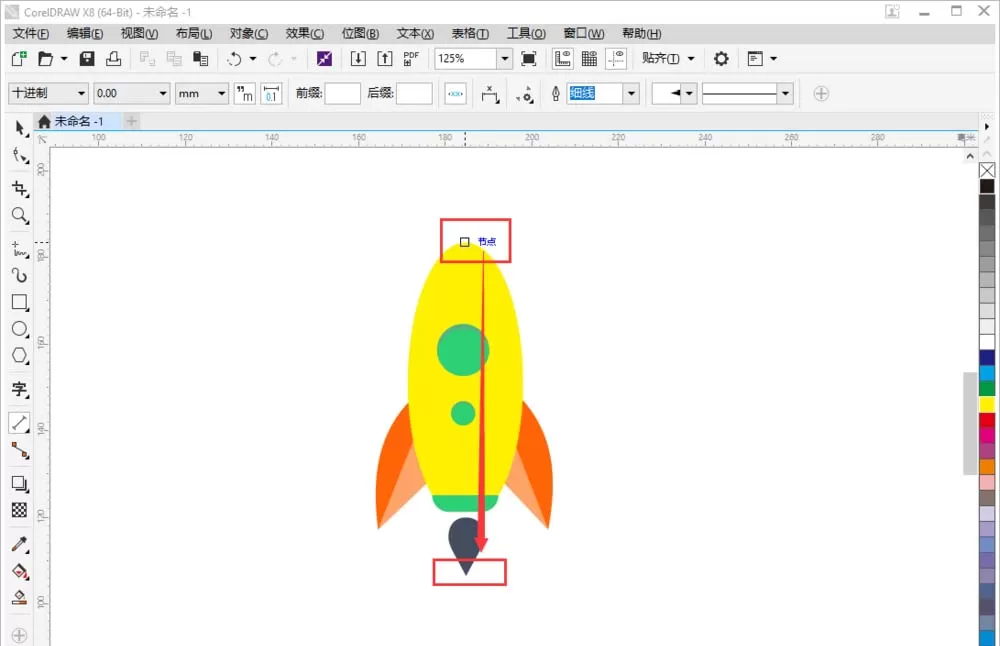Pick the yellow palette swatch
1000x646 pixels.
point(987,404)
